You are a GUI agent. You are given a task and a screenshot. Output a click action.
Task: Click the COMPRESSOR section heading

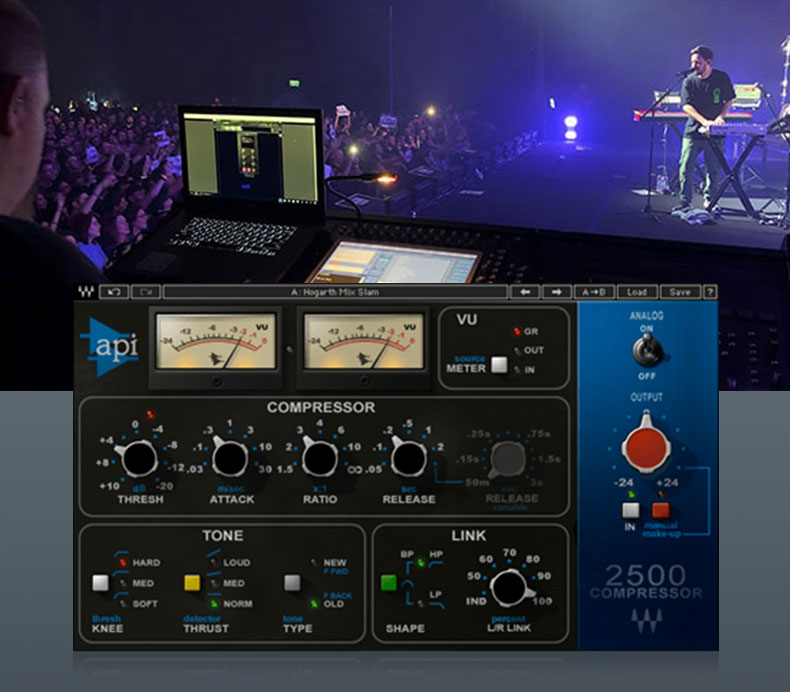click(321, 407)
